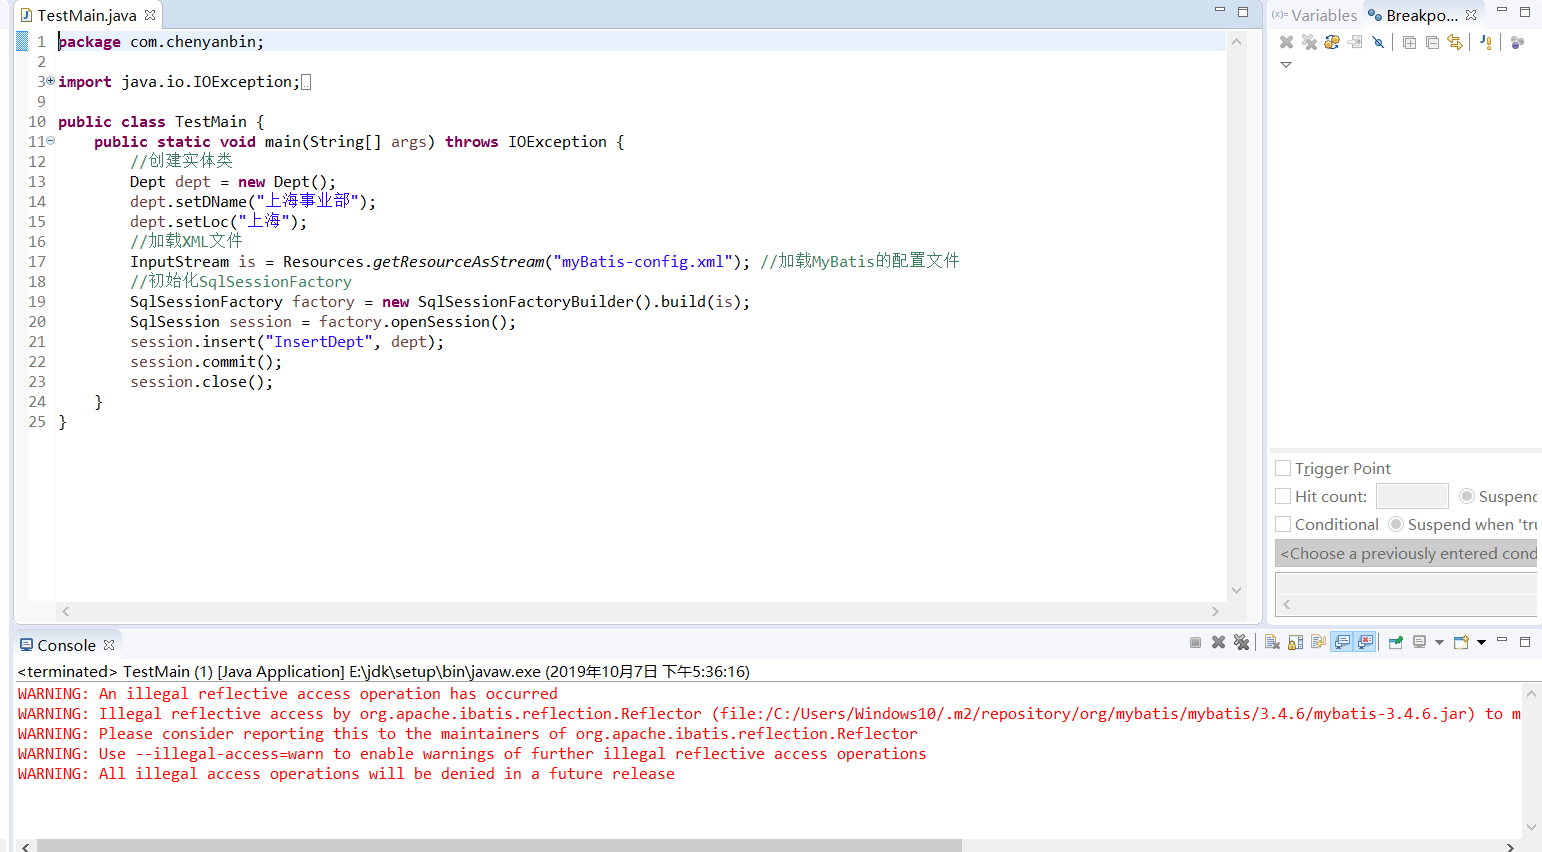Remove the terminated launch from Console
The height and width of the screenshot is (852, 1542).
tap(1218, 642)
